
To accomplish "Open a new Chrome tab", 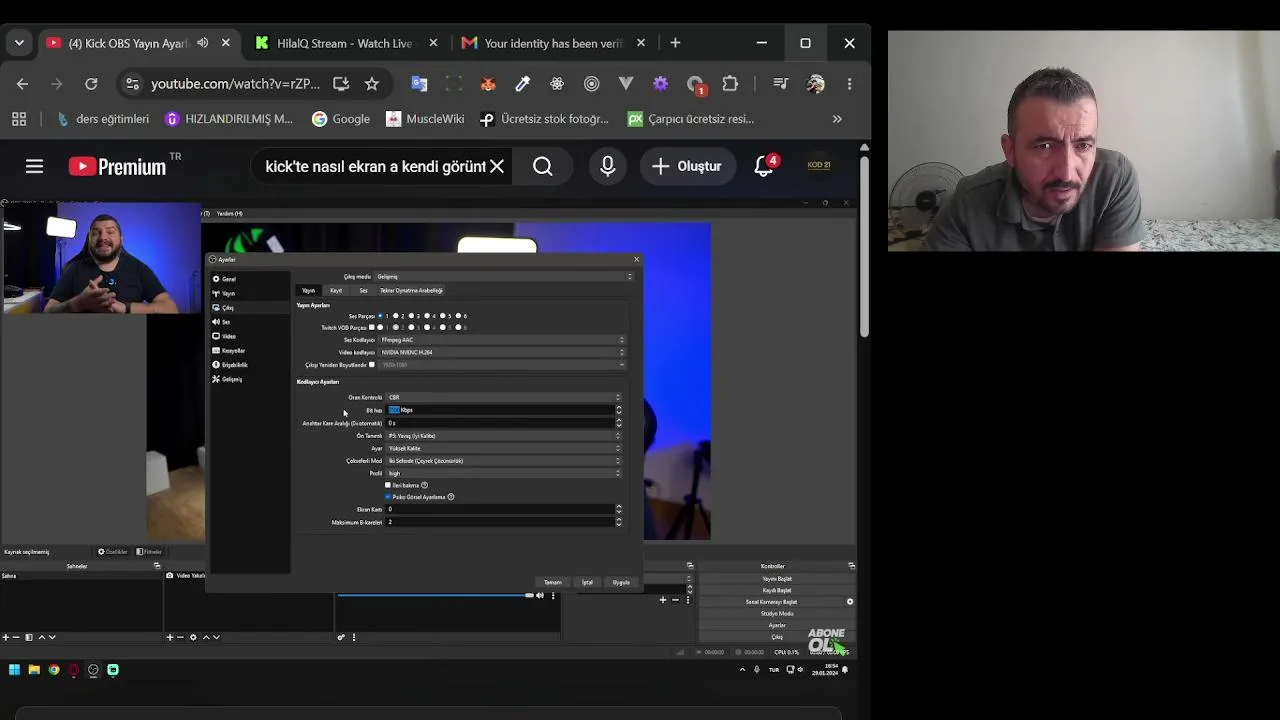I will pos(675,43).
